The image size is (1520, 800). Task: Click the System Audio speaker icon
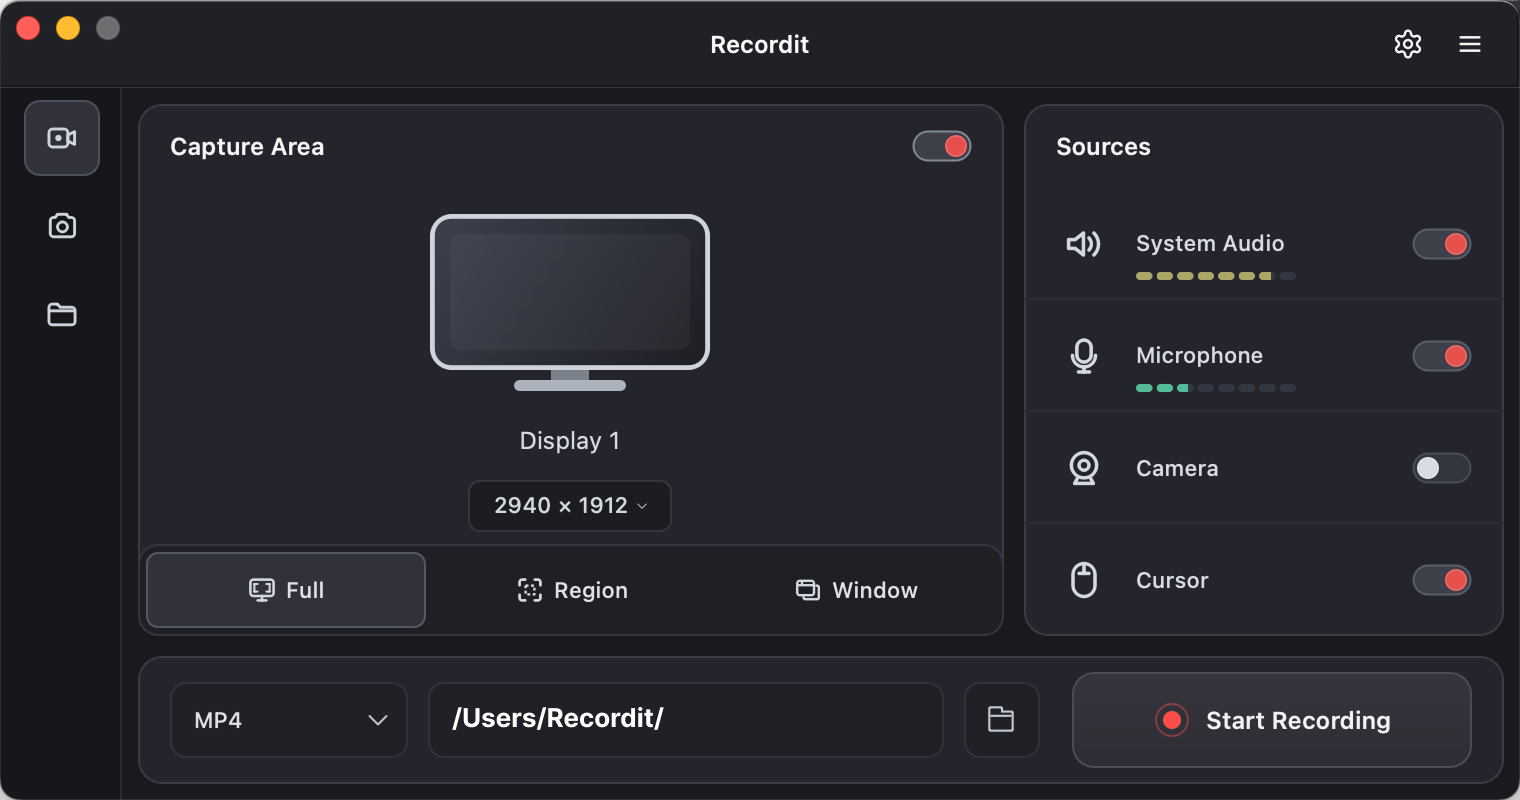(1084, 244)
